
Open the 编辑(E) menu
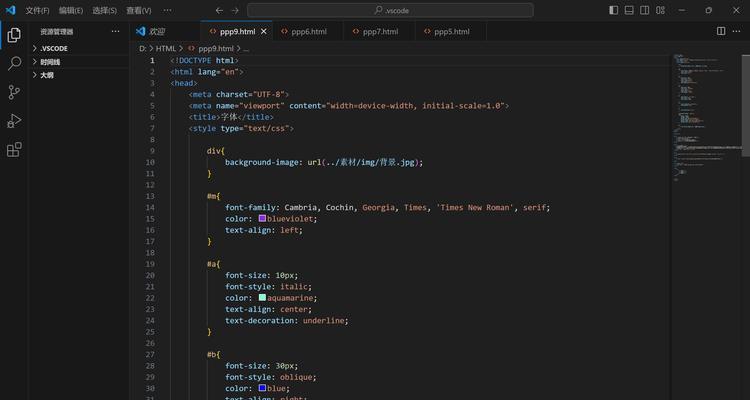(x=71, y=11)
